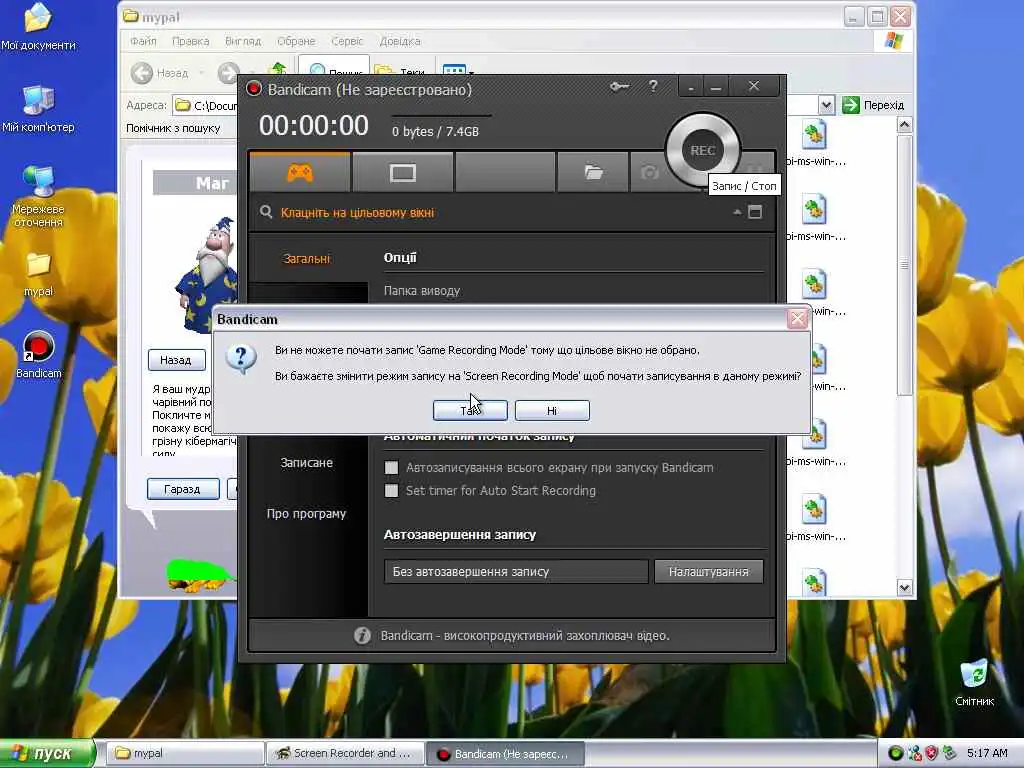1024x768 pixels.
Task: Click the Up folder icon in Explorer
Action: tap(278, 69)
